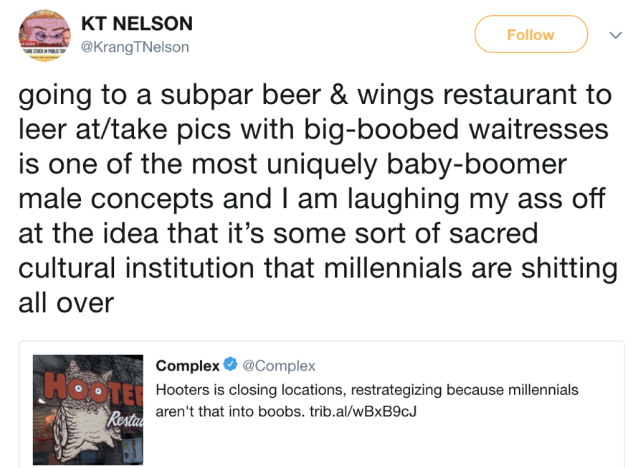The image size is (642, 468).
Task: Open the trib.al/wBxB9cJ link
Action: [363, 411]
